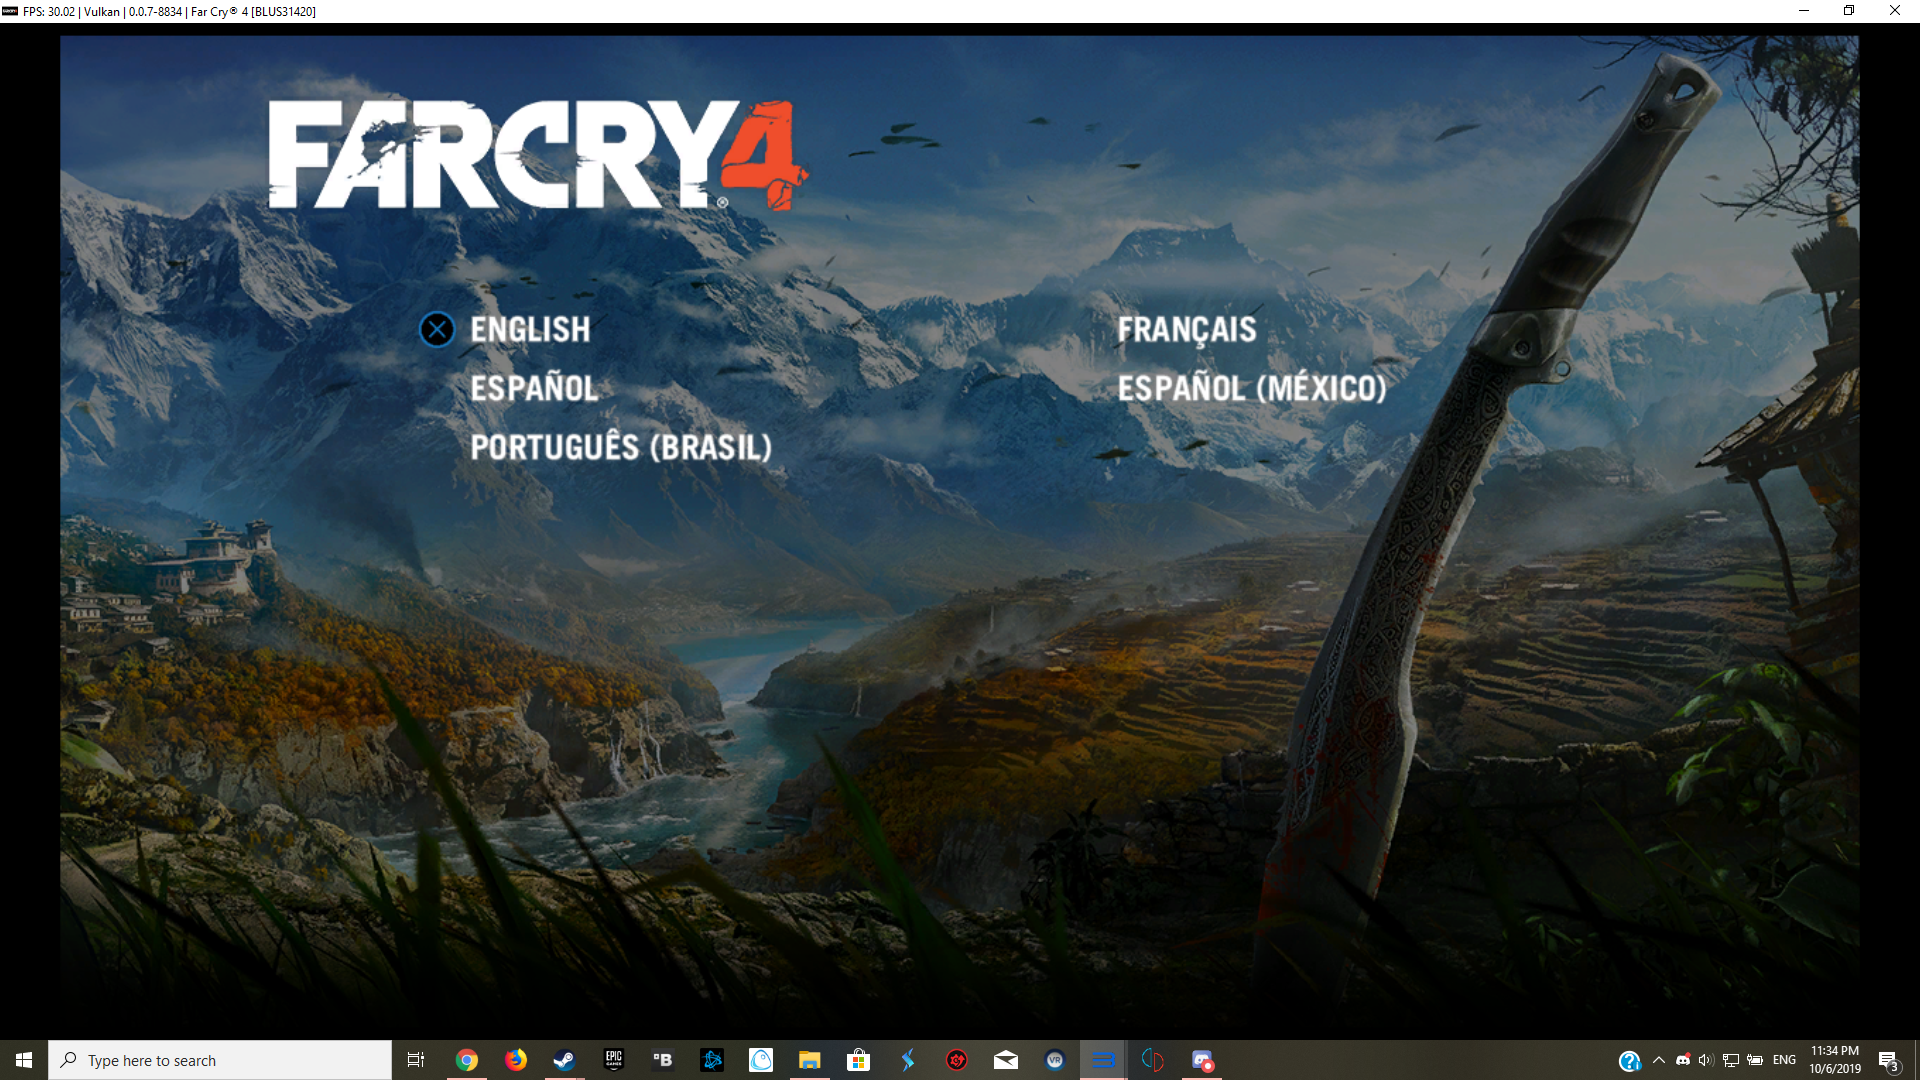The height and width of the screenshot is (1080, 1920).
Task: Open the red gear-shaped taskbar app
Action: [x=957, y=1060]
